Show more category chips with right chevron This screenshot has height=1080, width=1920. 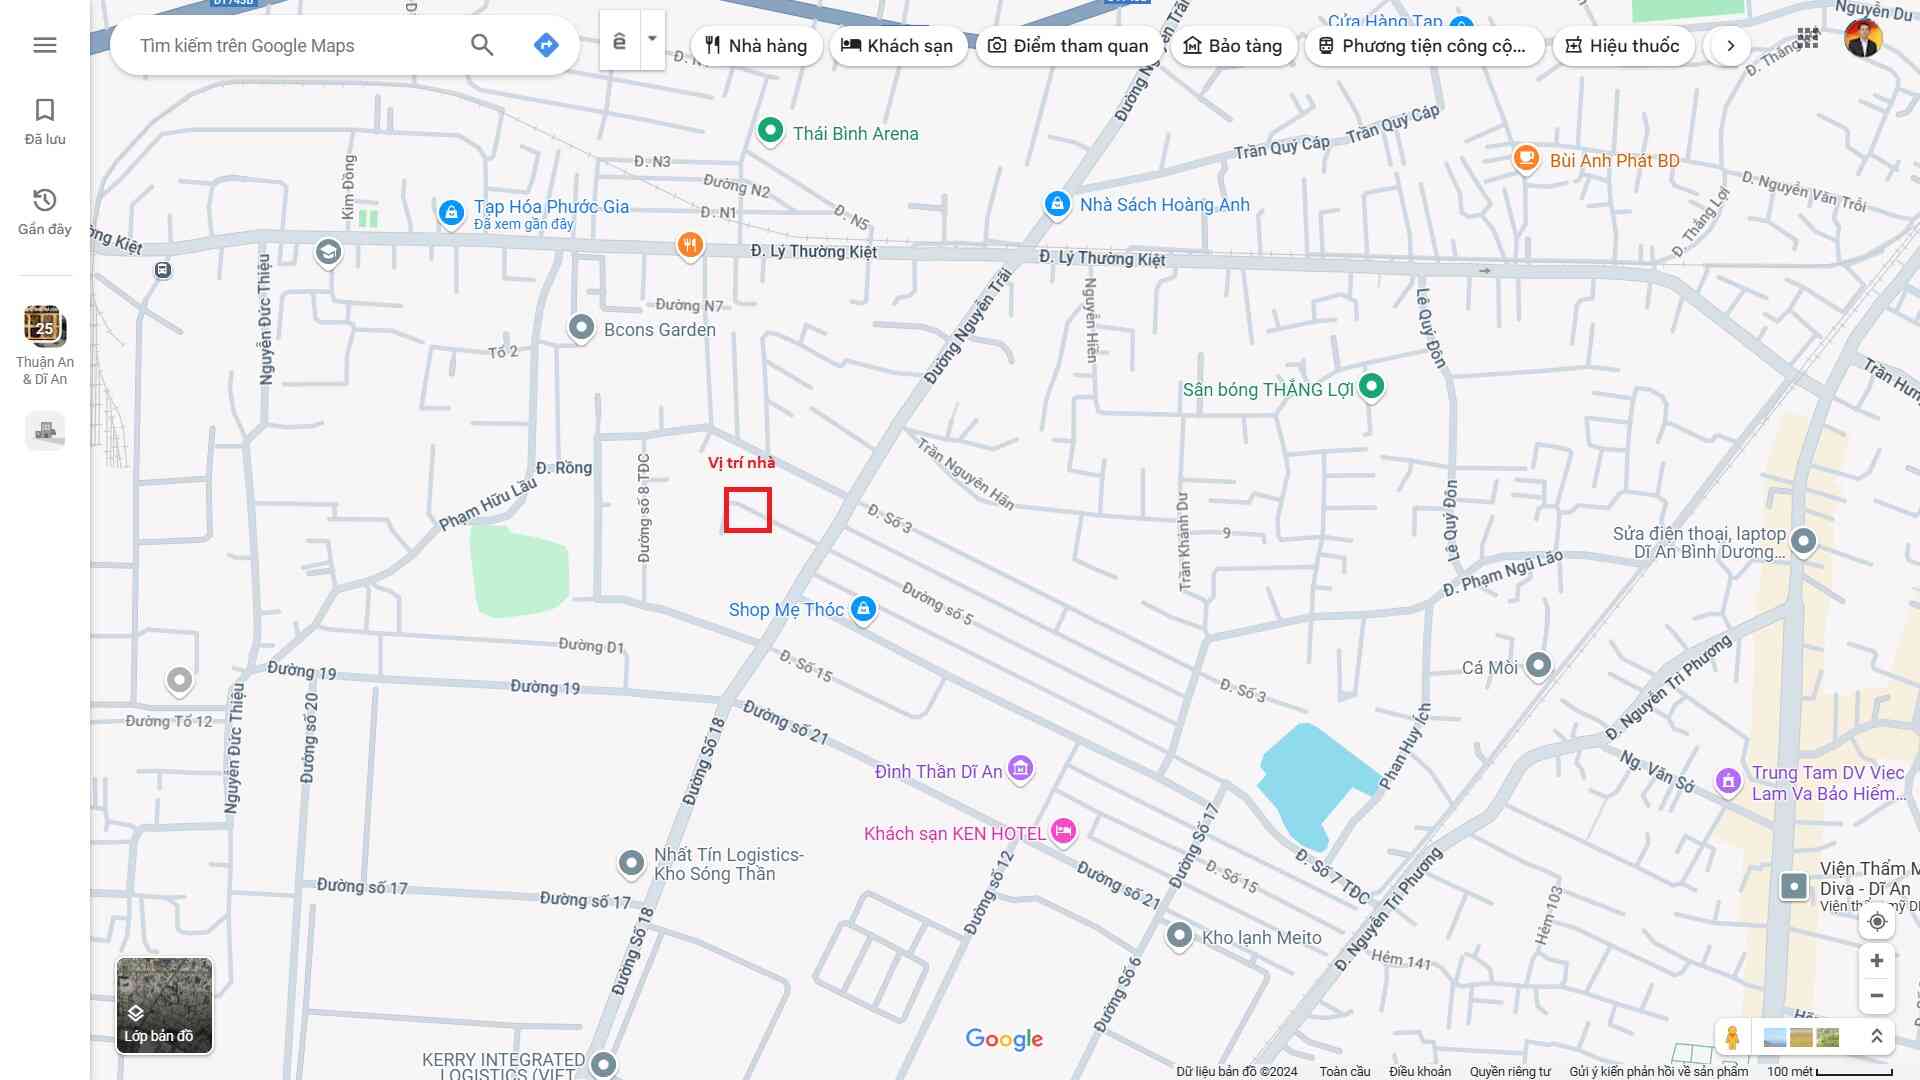pos(1730,46)
